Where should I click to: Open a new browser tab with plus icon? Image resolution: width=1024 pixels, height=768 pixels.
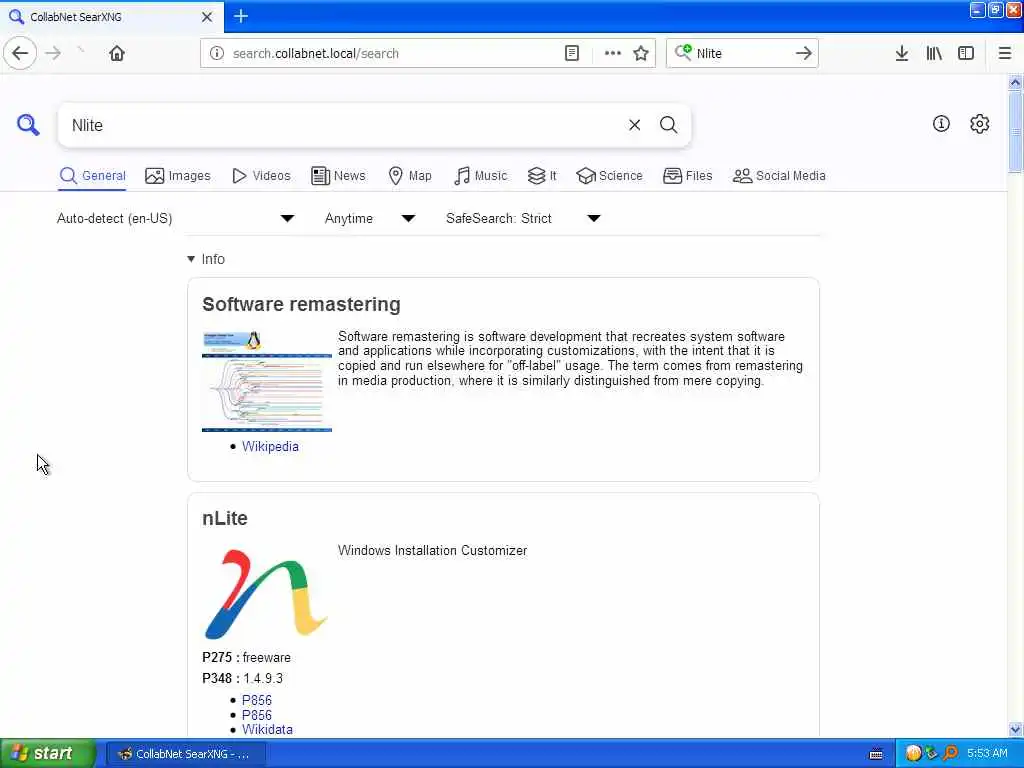241,16
